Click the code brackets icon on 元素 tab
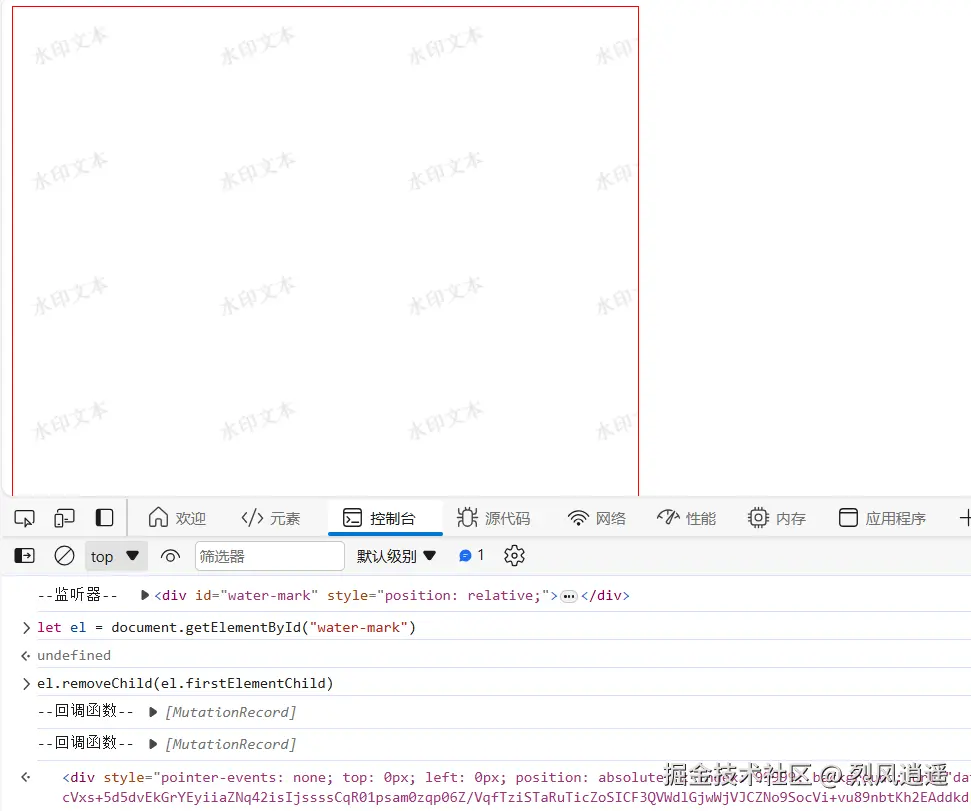Image resolution: width=971 pixels, height=811 pixels. [252, 517]
